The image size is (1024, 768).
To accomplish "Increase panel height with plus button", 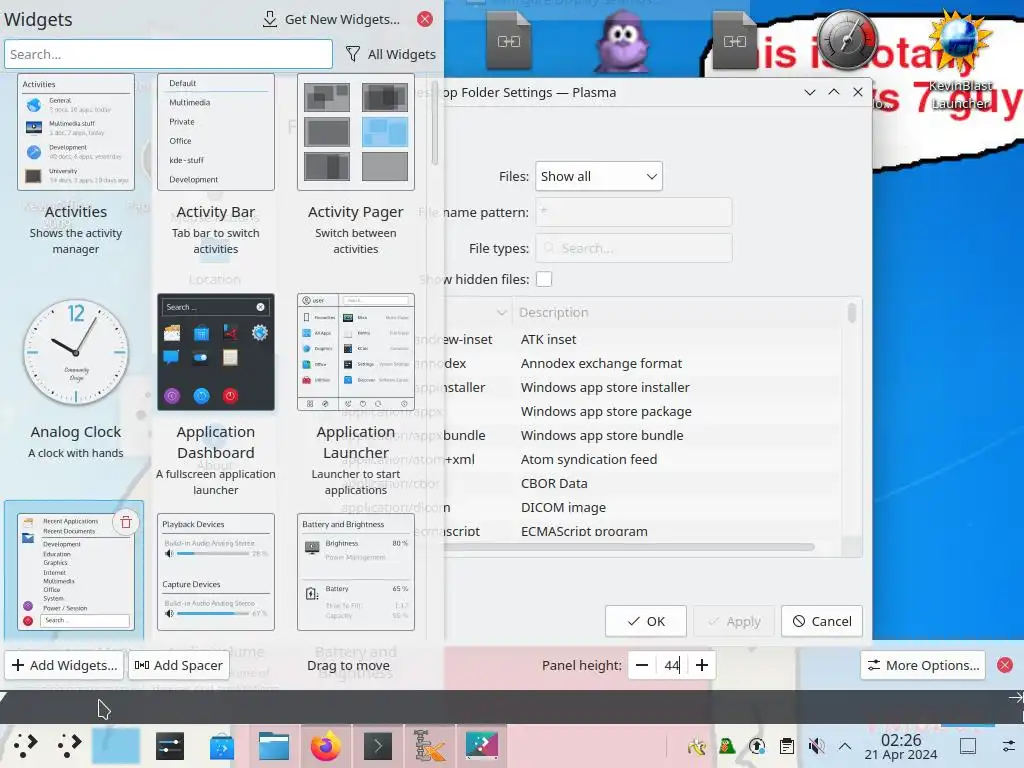I will click(702, 665).
